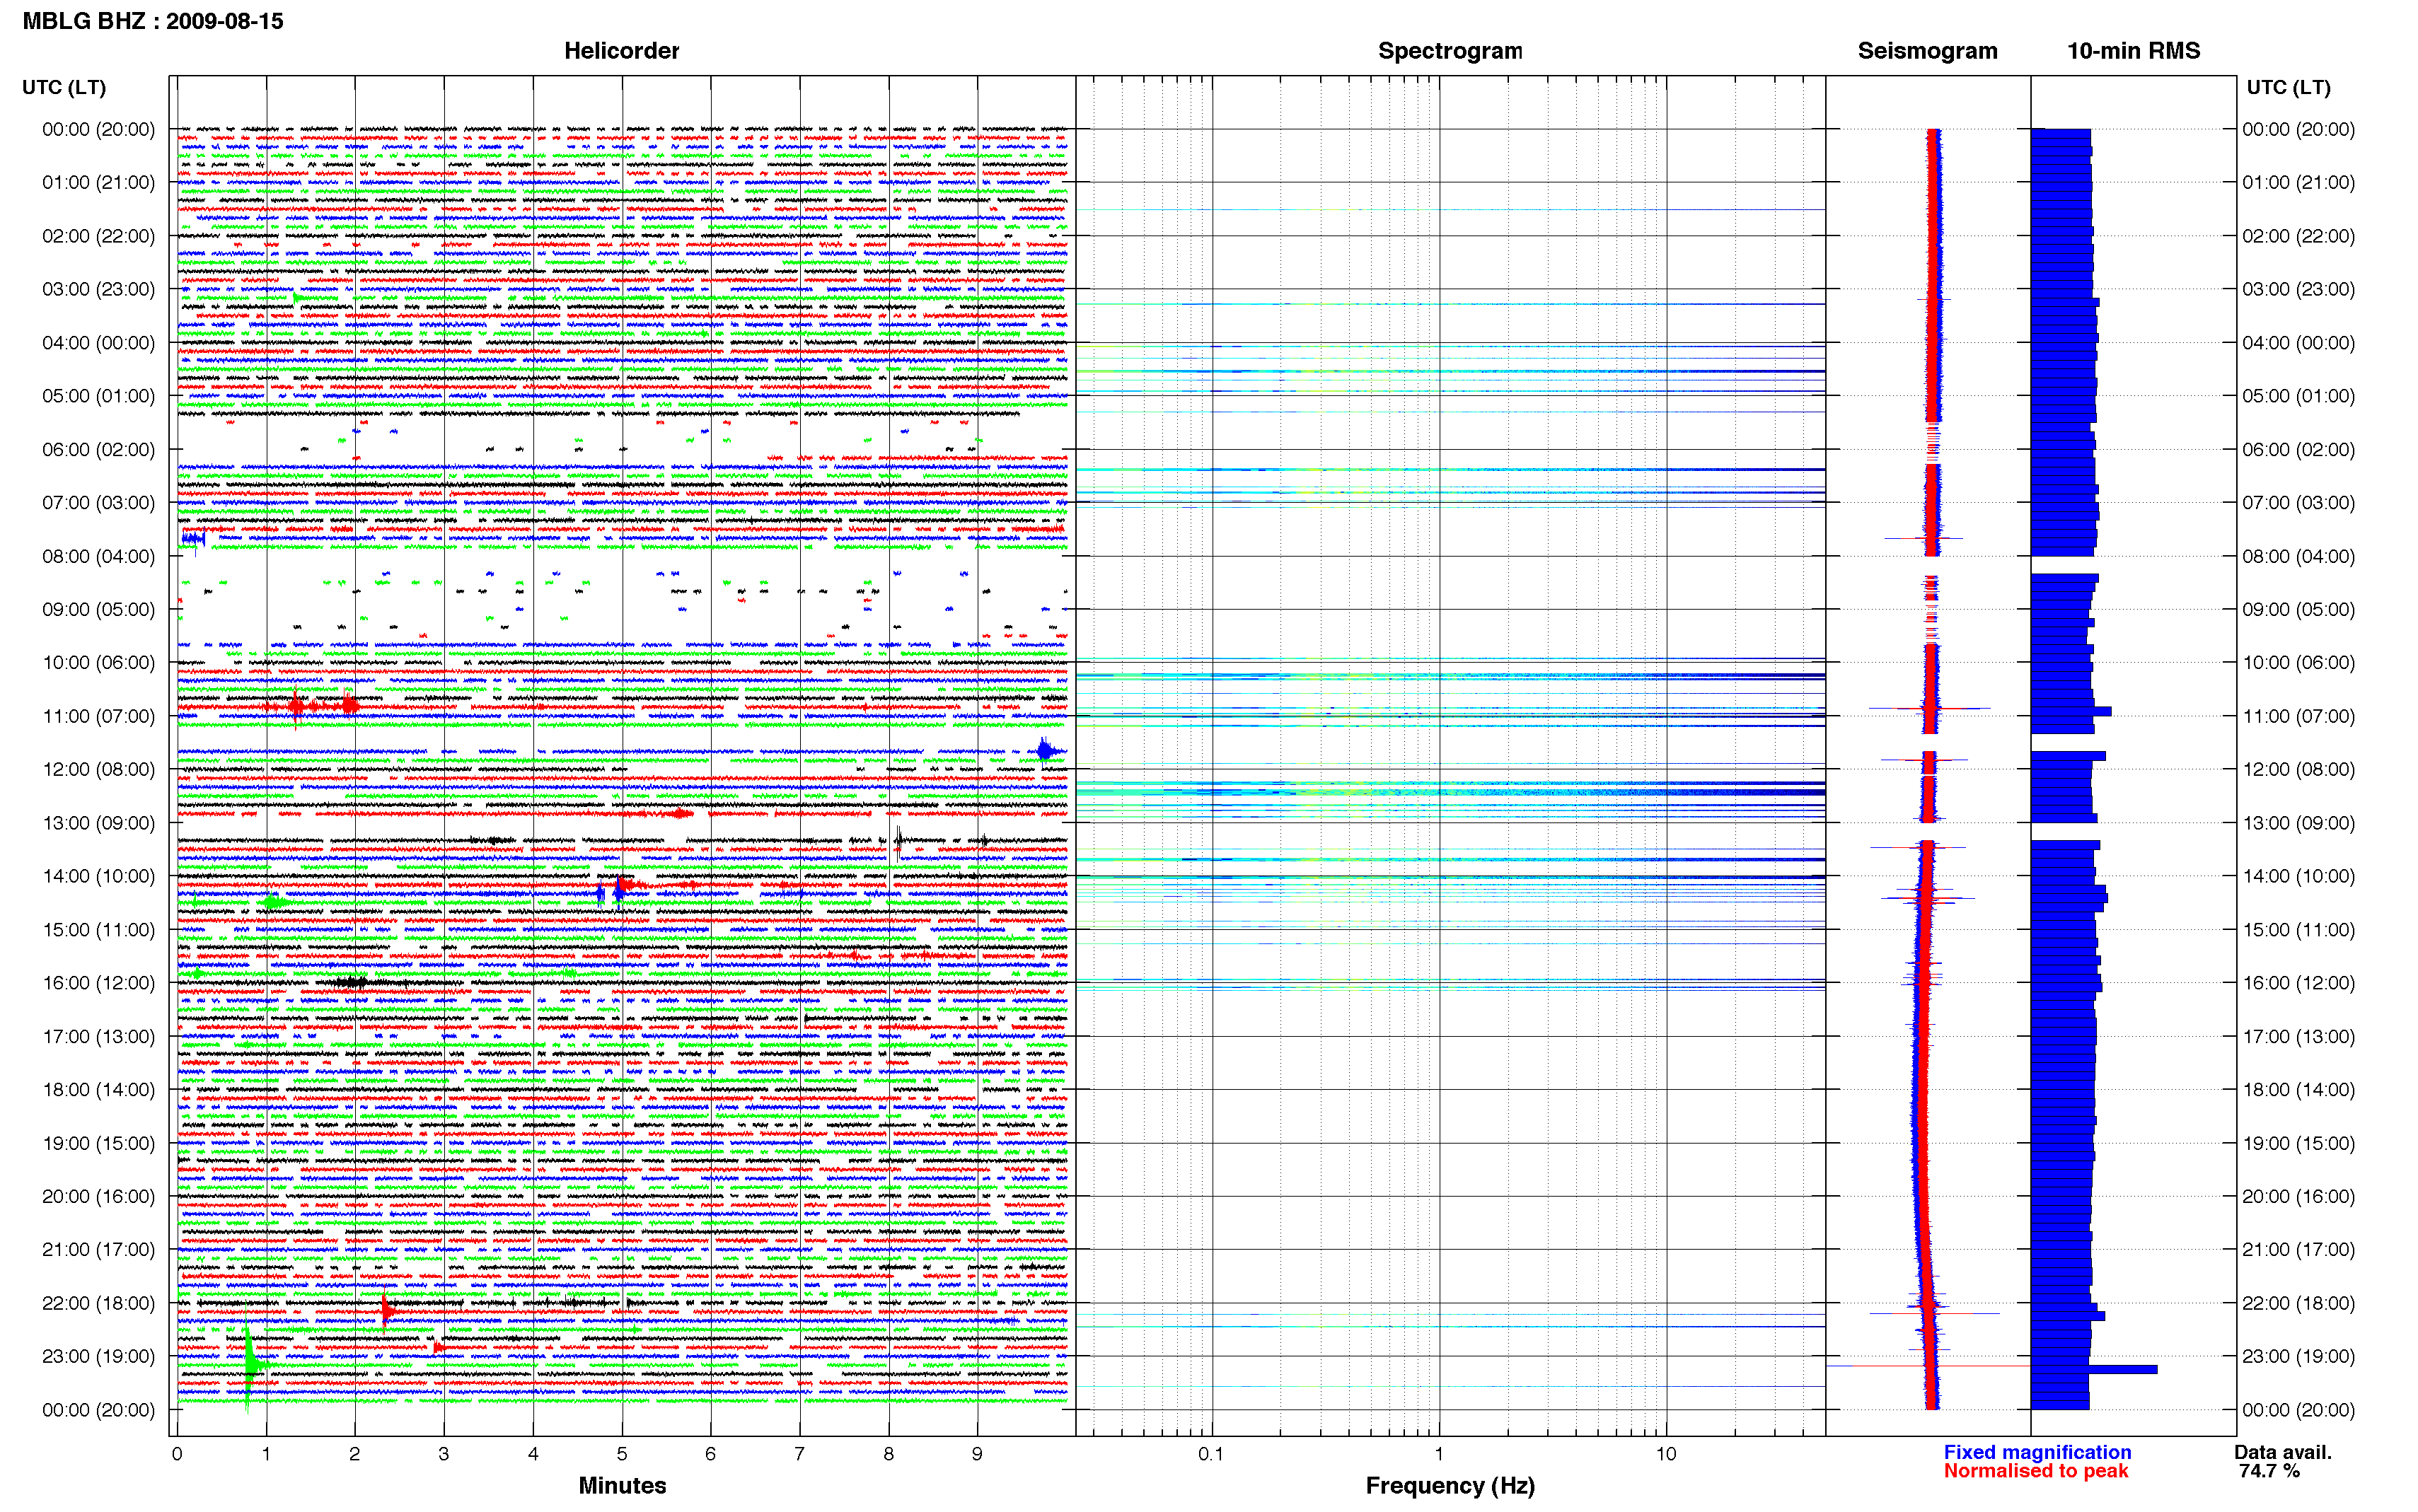Click the 'Normalised to peak' legend text

pyautogui.click(x=2036, y=1471)
